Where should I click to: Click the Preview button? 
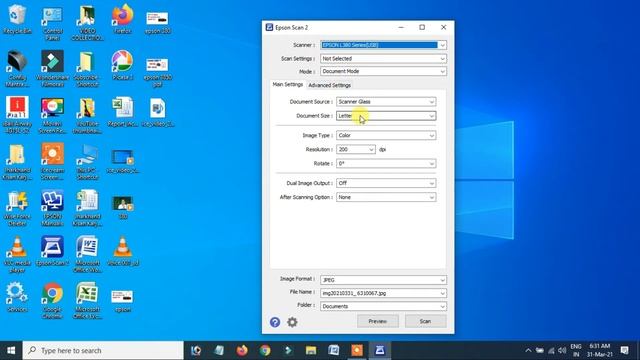378,321
